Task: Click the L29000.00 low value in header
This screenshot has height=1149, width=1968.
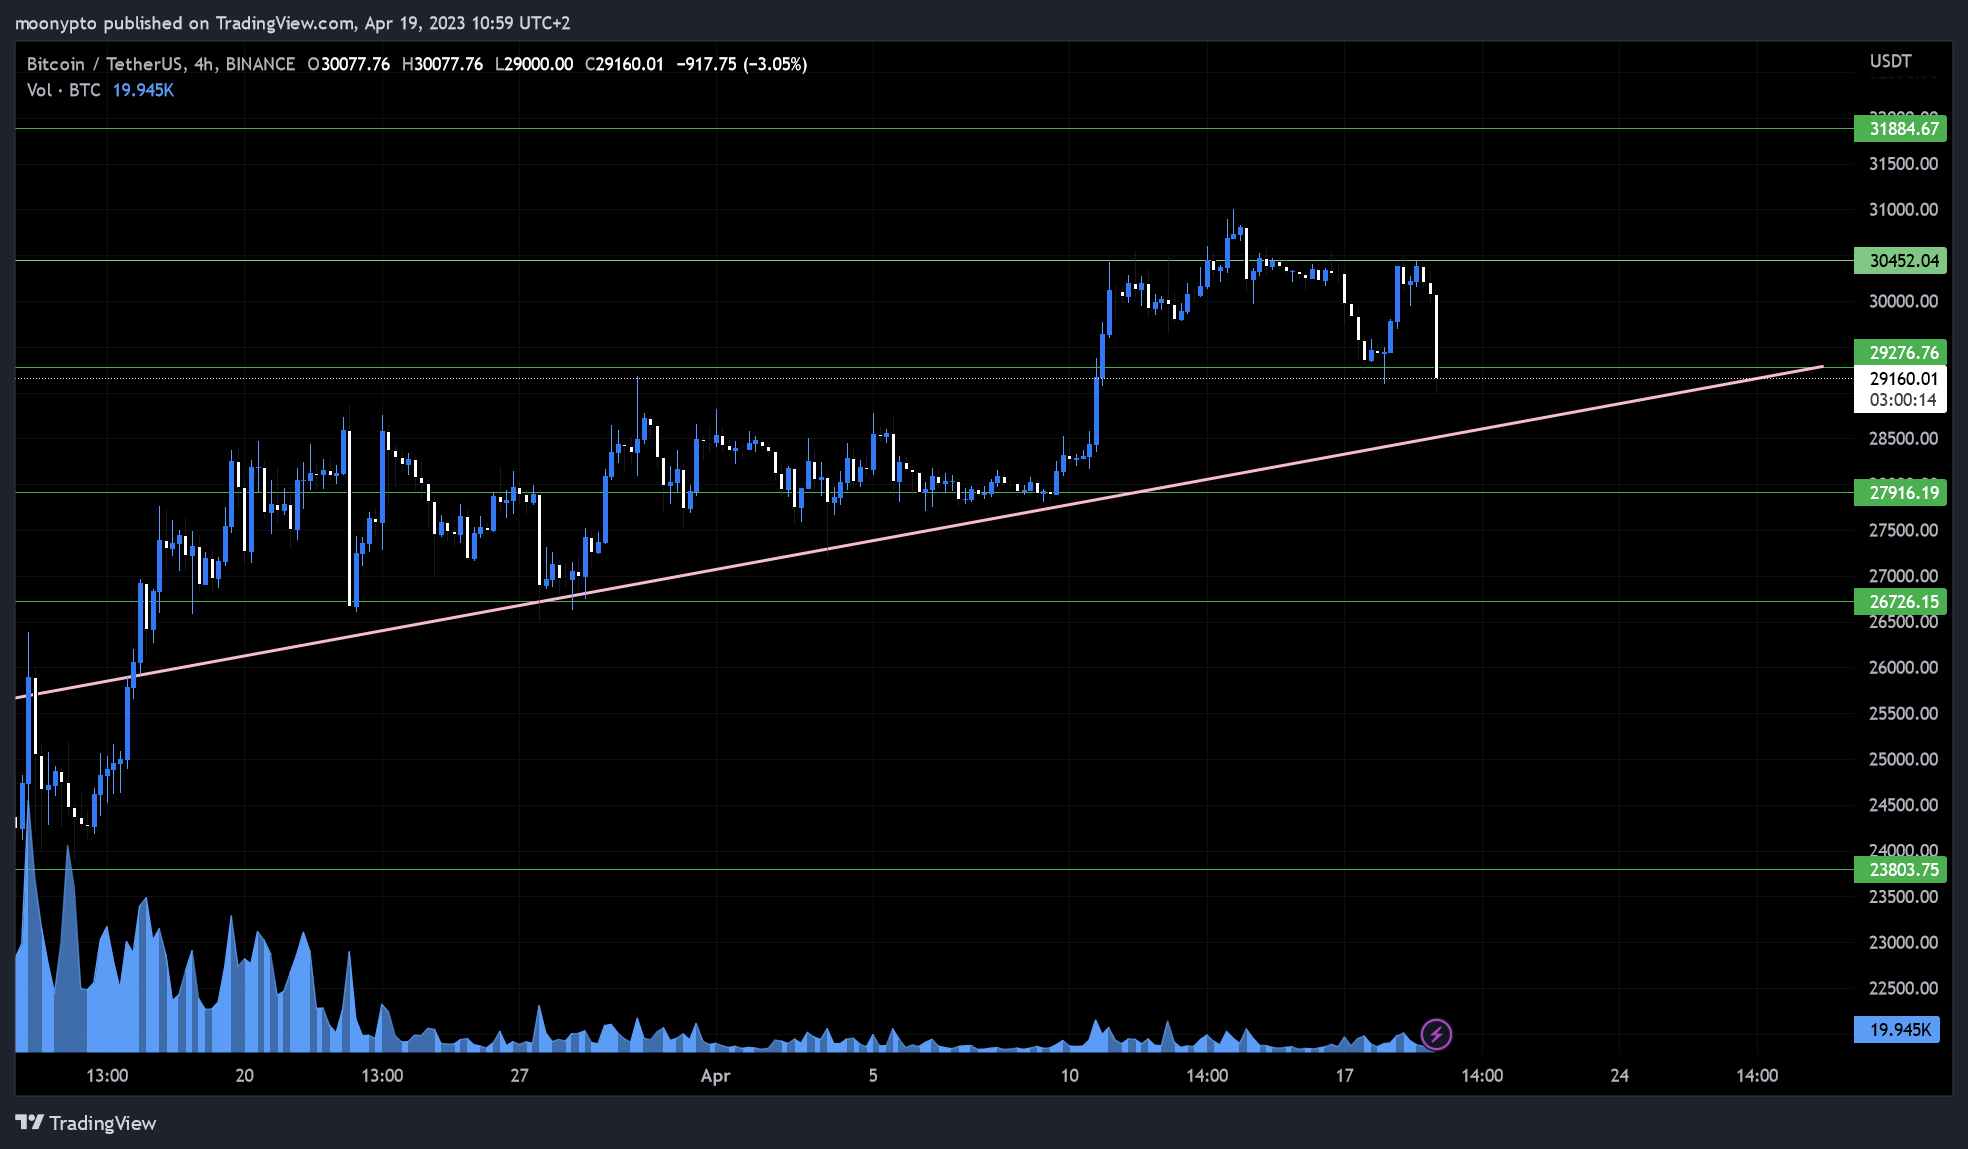Action: (534, 64)
